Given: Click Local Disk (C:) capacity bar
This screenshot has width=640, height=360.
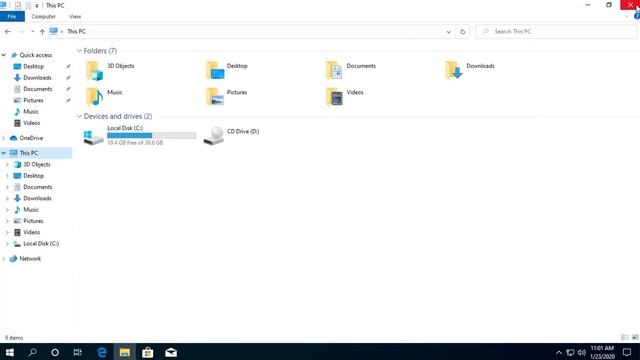Looking at the screenshot, I should pyautogui.click(x=151, y=136).
